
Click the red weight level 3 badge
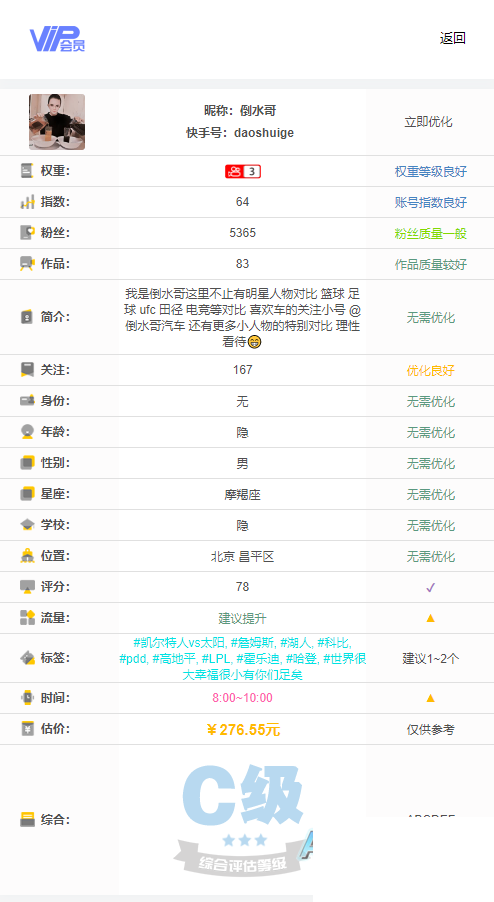tap(243, 171)
